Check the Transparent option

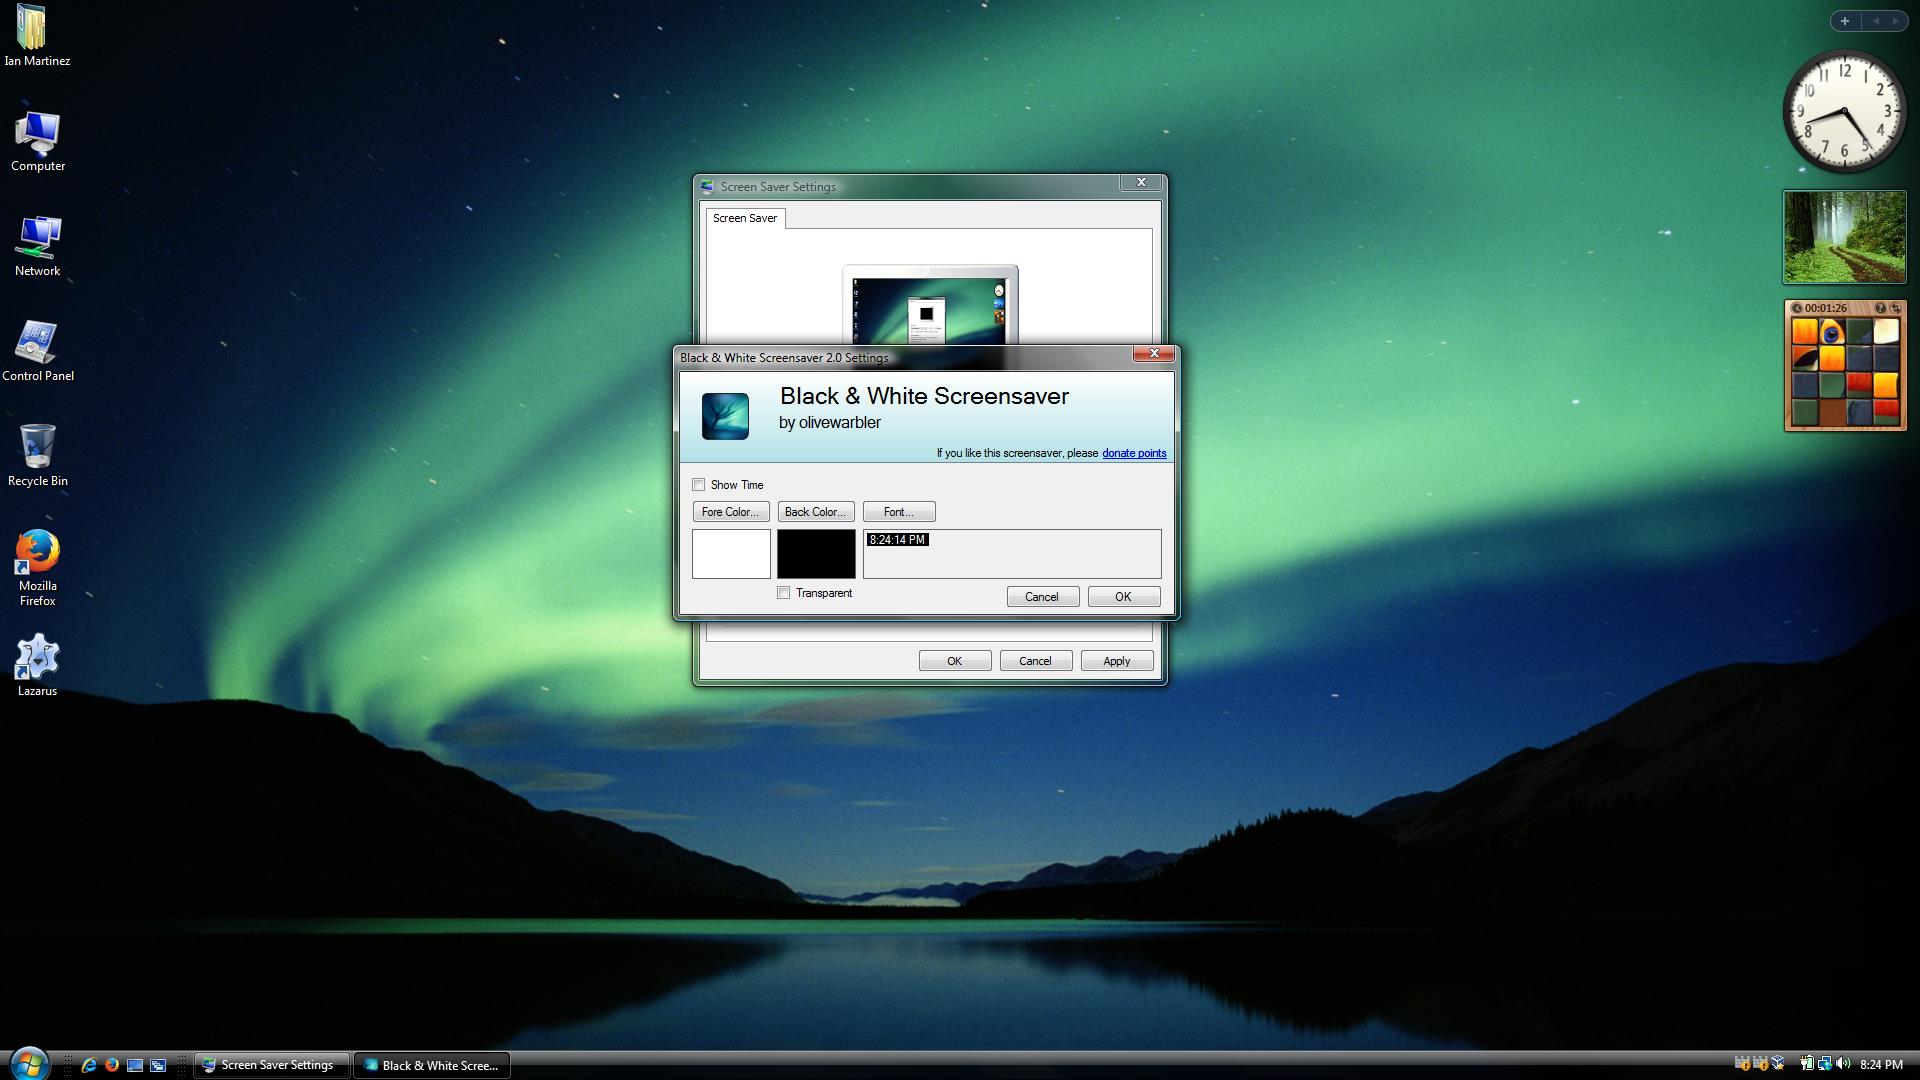pos(784,593)
